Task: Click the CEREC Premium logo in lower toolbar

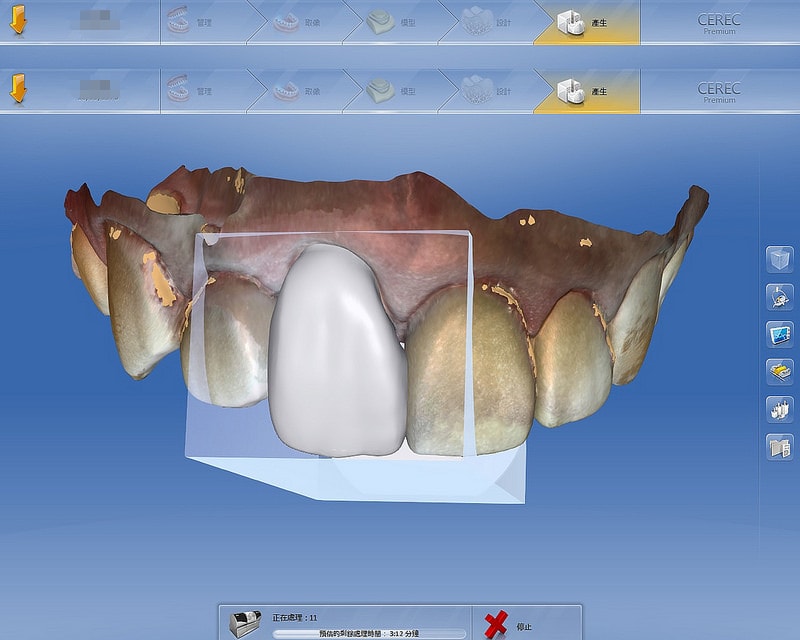Action: click(x=719, y=92)
